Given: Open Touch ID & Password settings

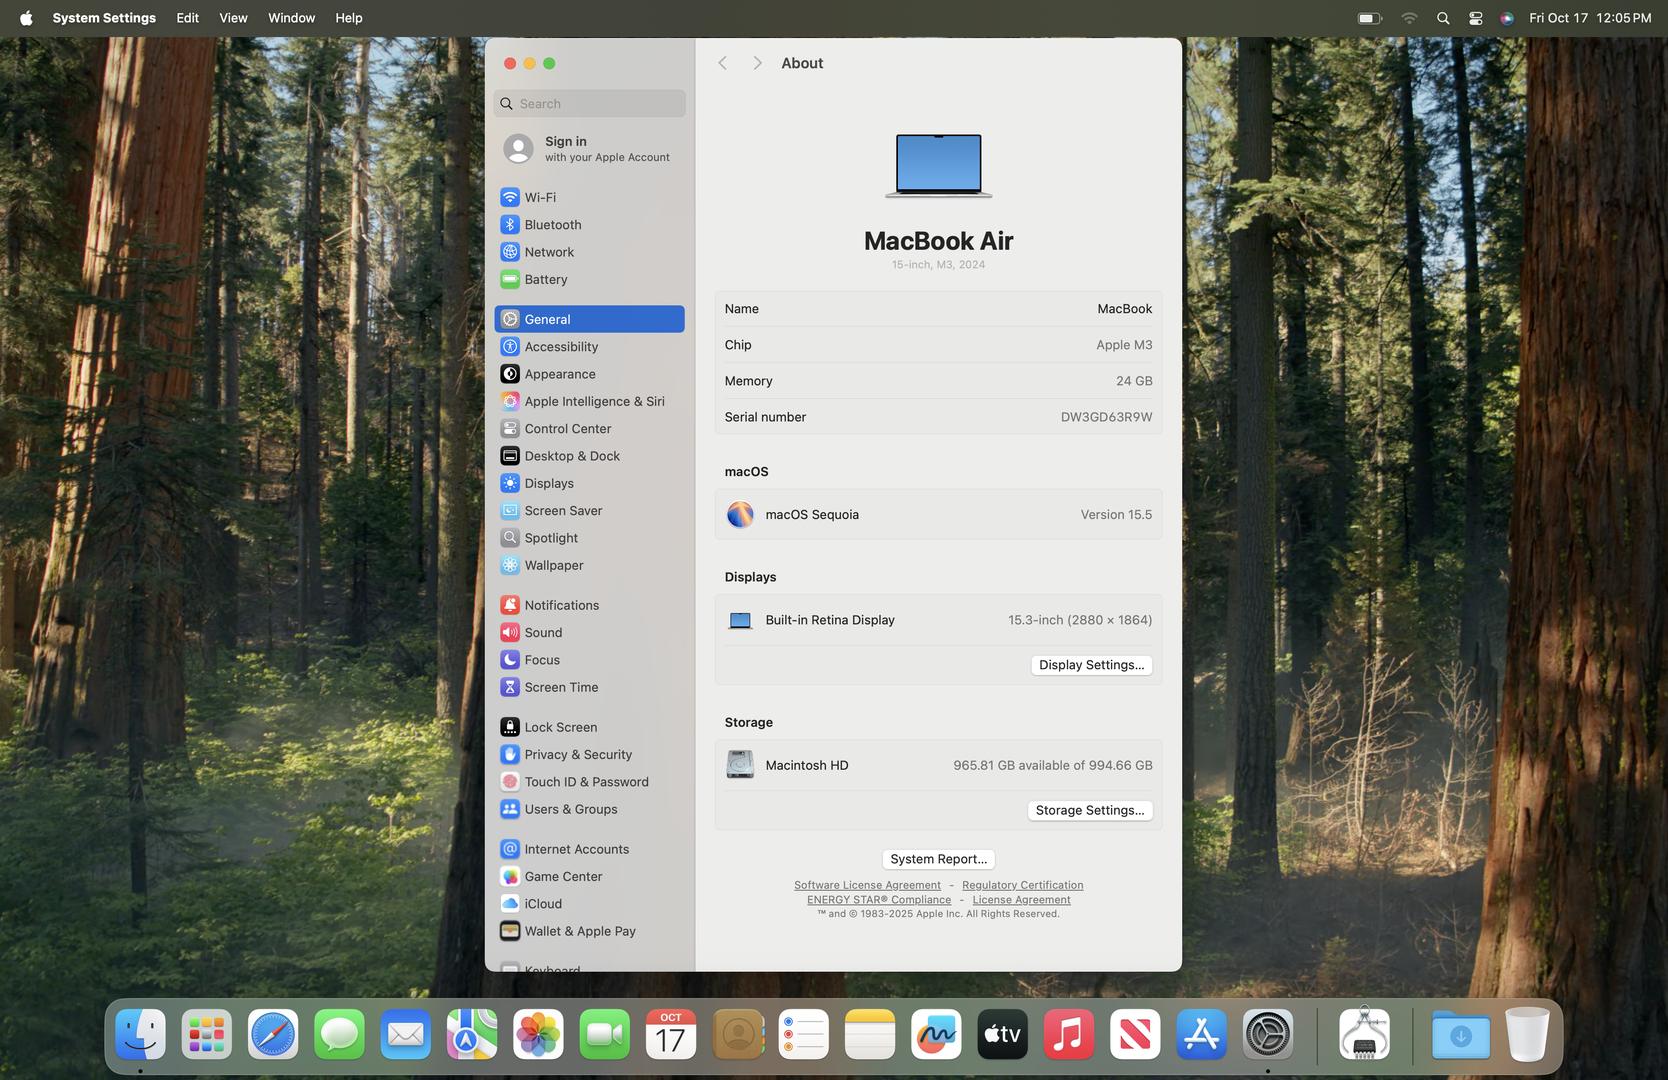Looking at the screenshot, I should 585,782.
